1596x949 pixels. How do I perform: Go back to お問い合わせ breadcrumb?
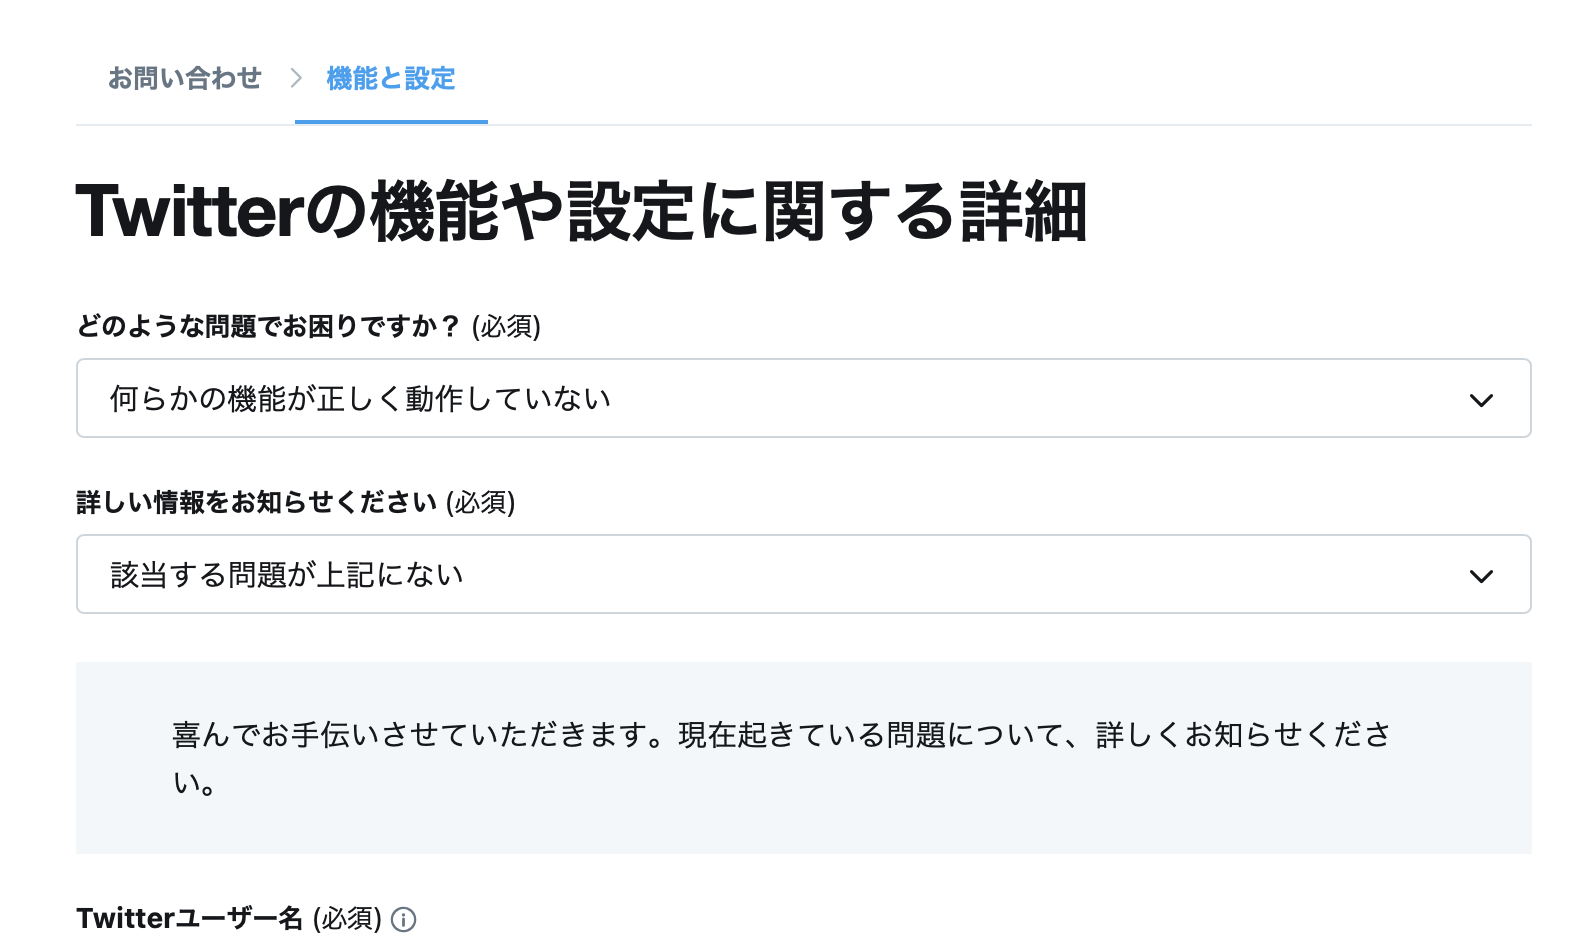[x=185, y=78]
